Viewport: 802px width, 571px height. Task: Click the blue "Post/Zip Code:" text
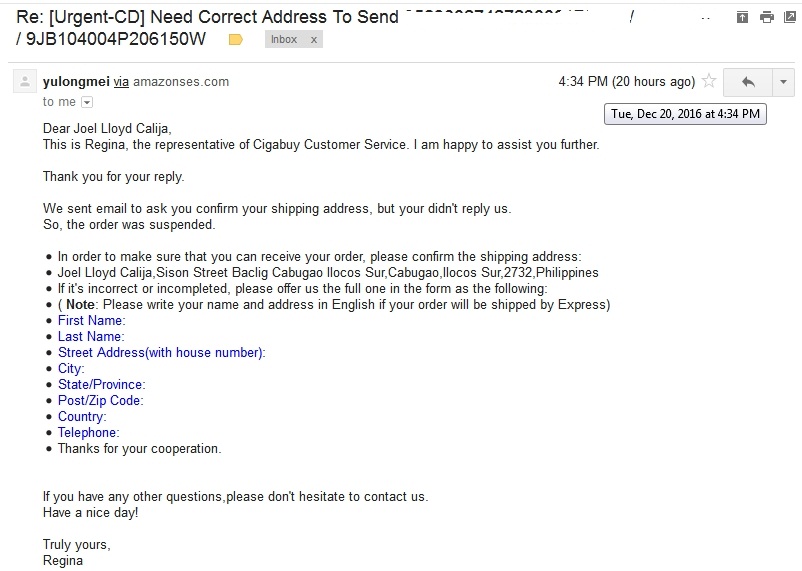point(100,400)
